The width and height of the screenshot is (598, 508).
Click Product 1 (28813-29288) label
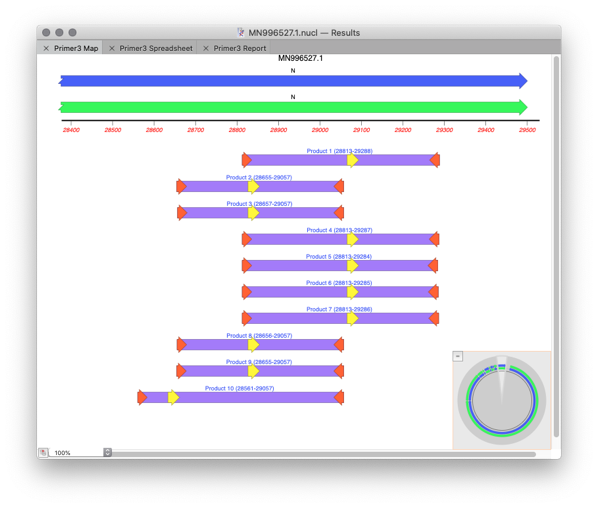click(339, 151)
